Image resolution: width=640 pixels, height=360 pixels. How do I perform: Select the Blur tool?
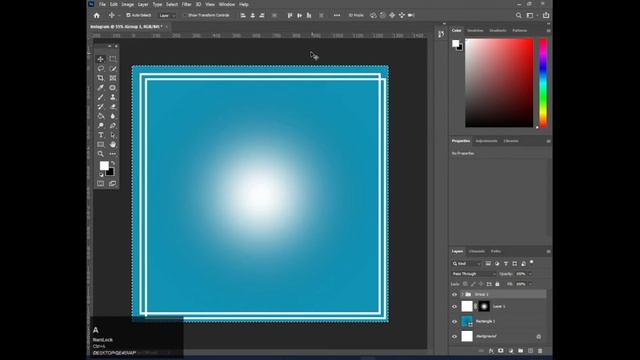[113, 116]
